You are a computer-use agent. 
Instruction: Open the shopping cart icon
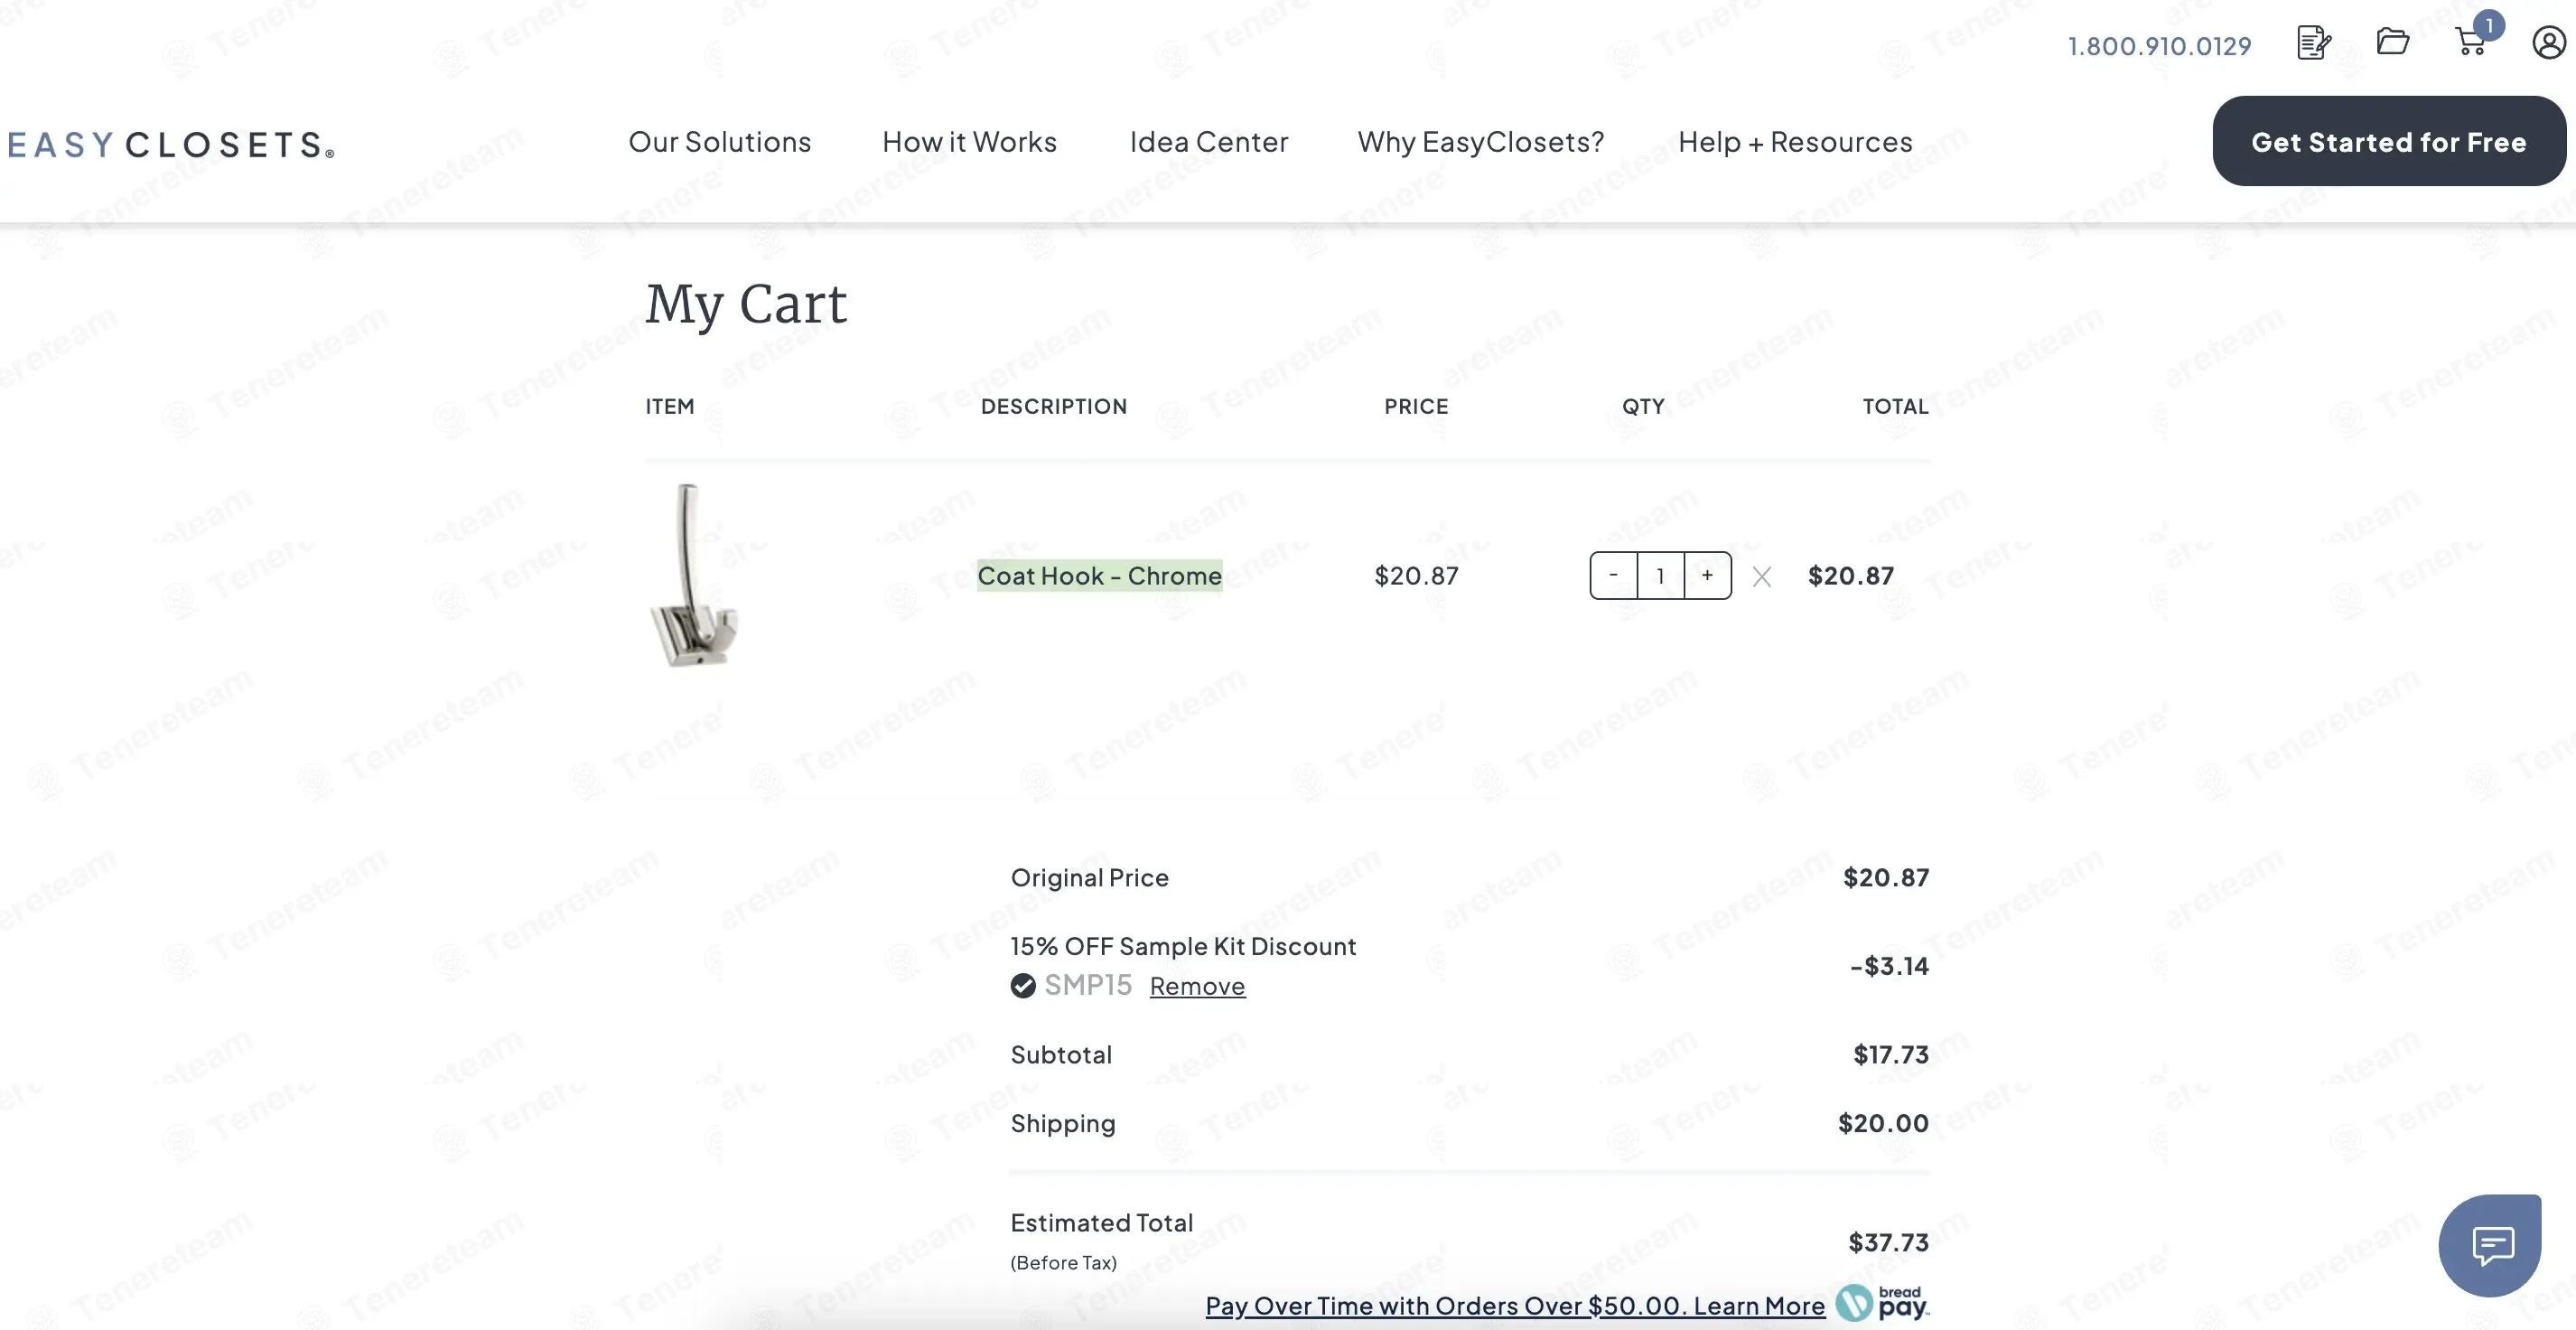coord(2472,42)
